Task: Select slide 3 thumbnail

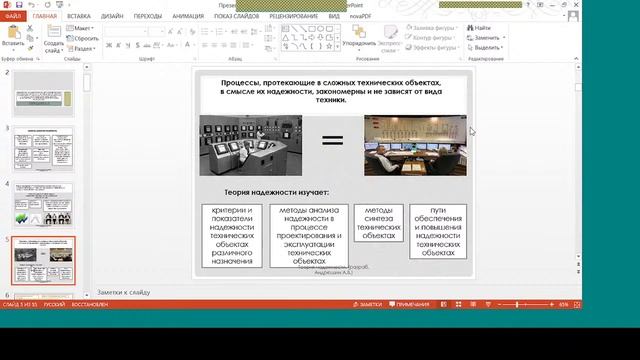Action: (x=44, y=149)
